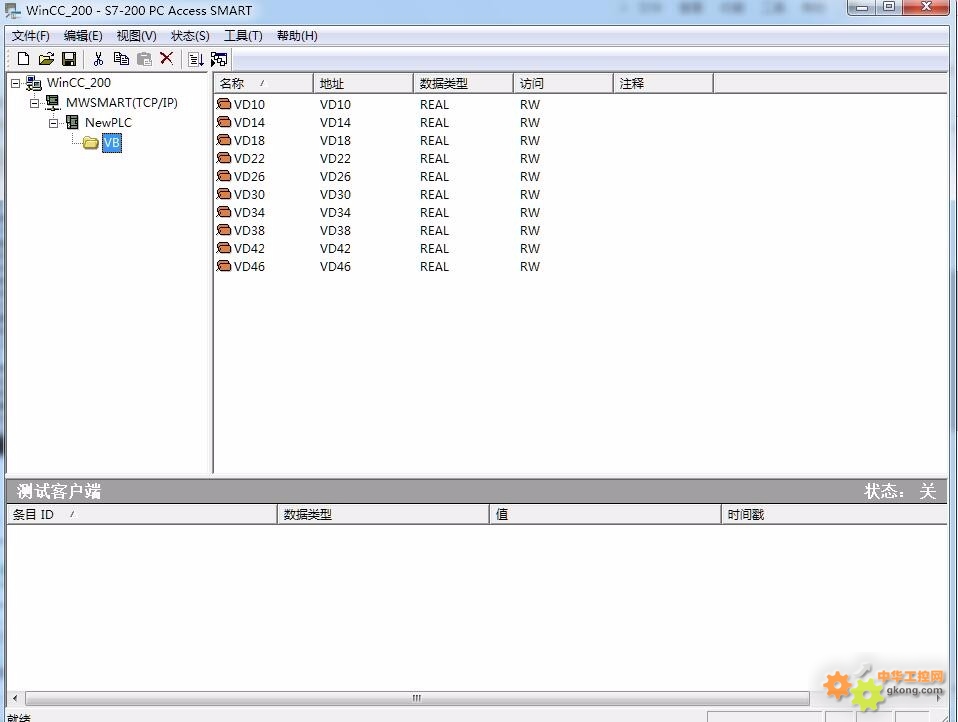Click the application icon in title bar
Viewport: 958px width, 722px height.
[12, 10]
